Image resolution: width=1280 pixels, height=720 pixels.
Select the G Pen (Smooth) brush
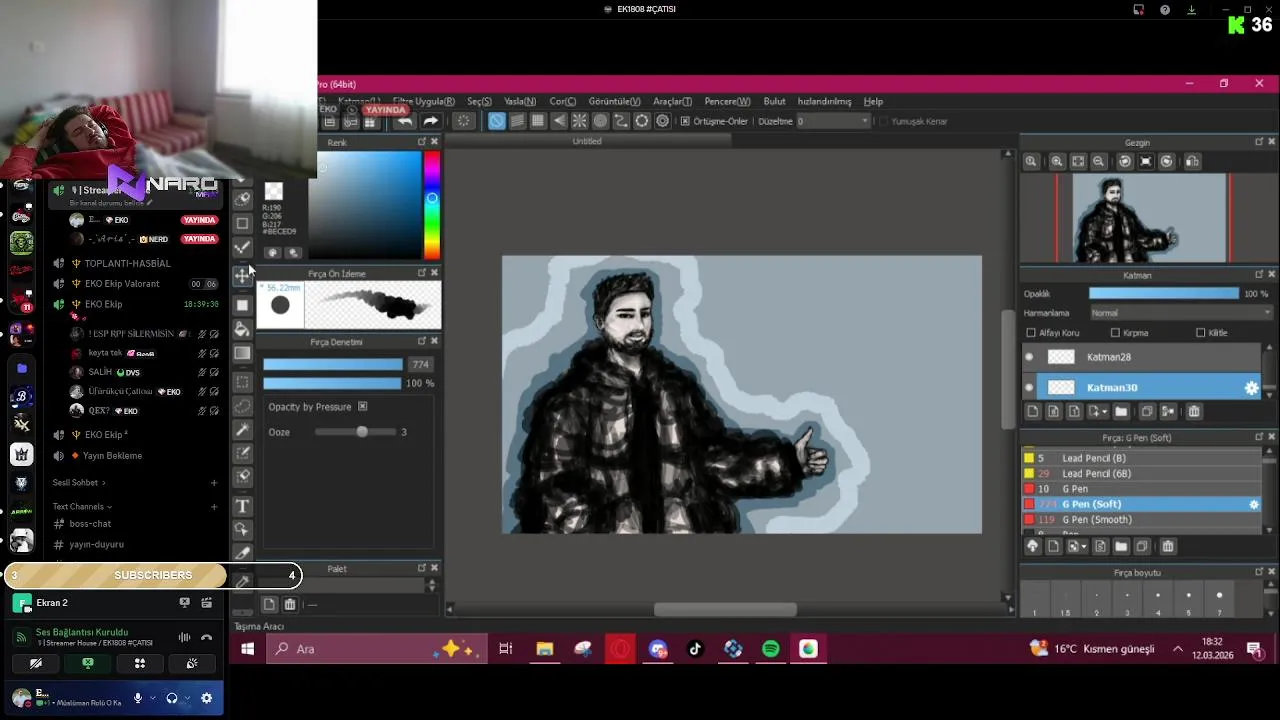click(1096, 520)
